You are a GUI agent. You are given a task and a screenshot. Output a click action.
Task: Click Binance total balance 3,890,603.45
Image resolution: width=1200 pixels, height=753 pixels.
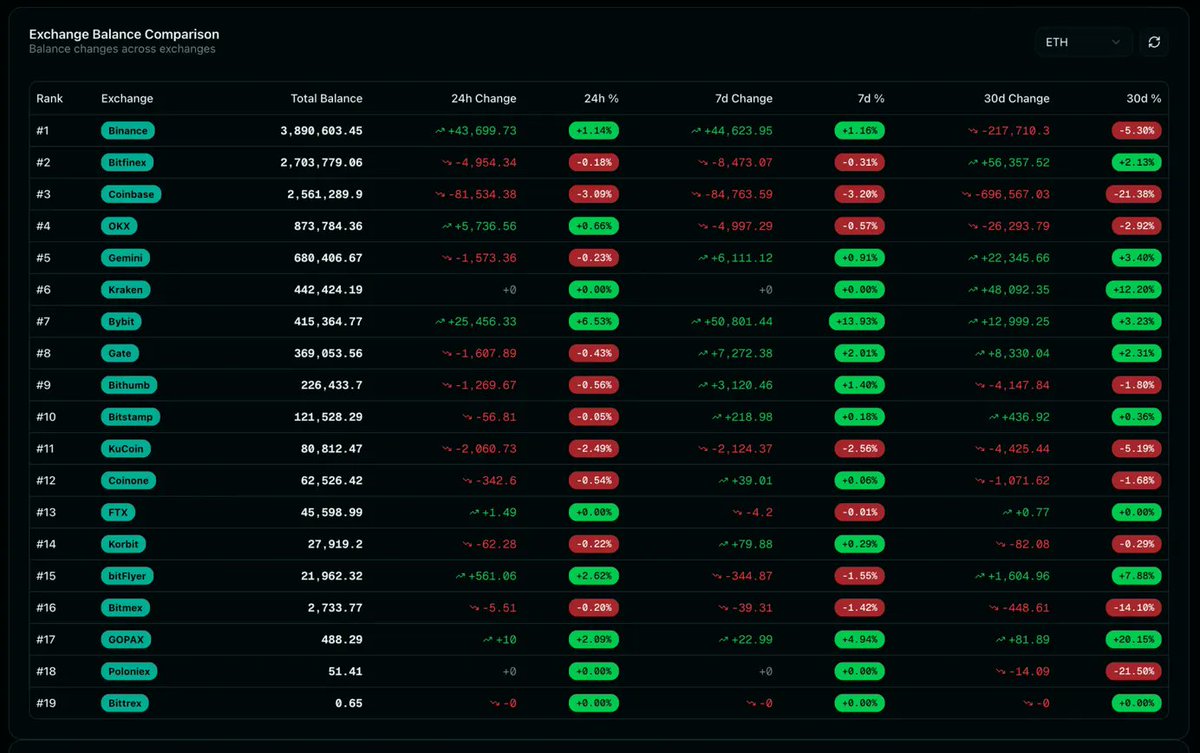(x=321, y=131)
